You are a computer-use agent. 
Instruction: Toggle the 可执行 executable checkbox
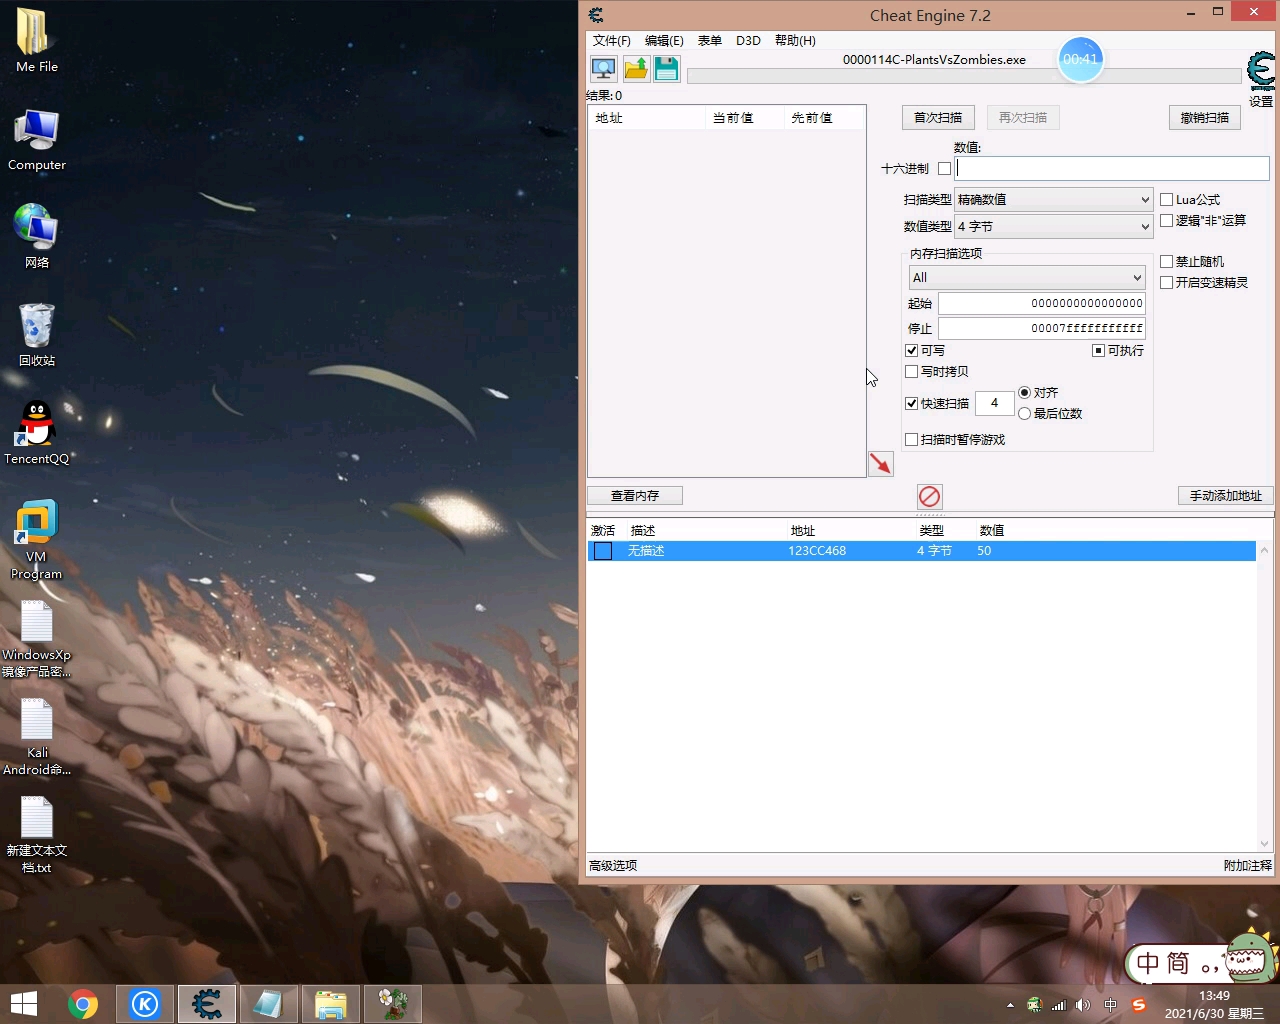1098,351
